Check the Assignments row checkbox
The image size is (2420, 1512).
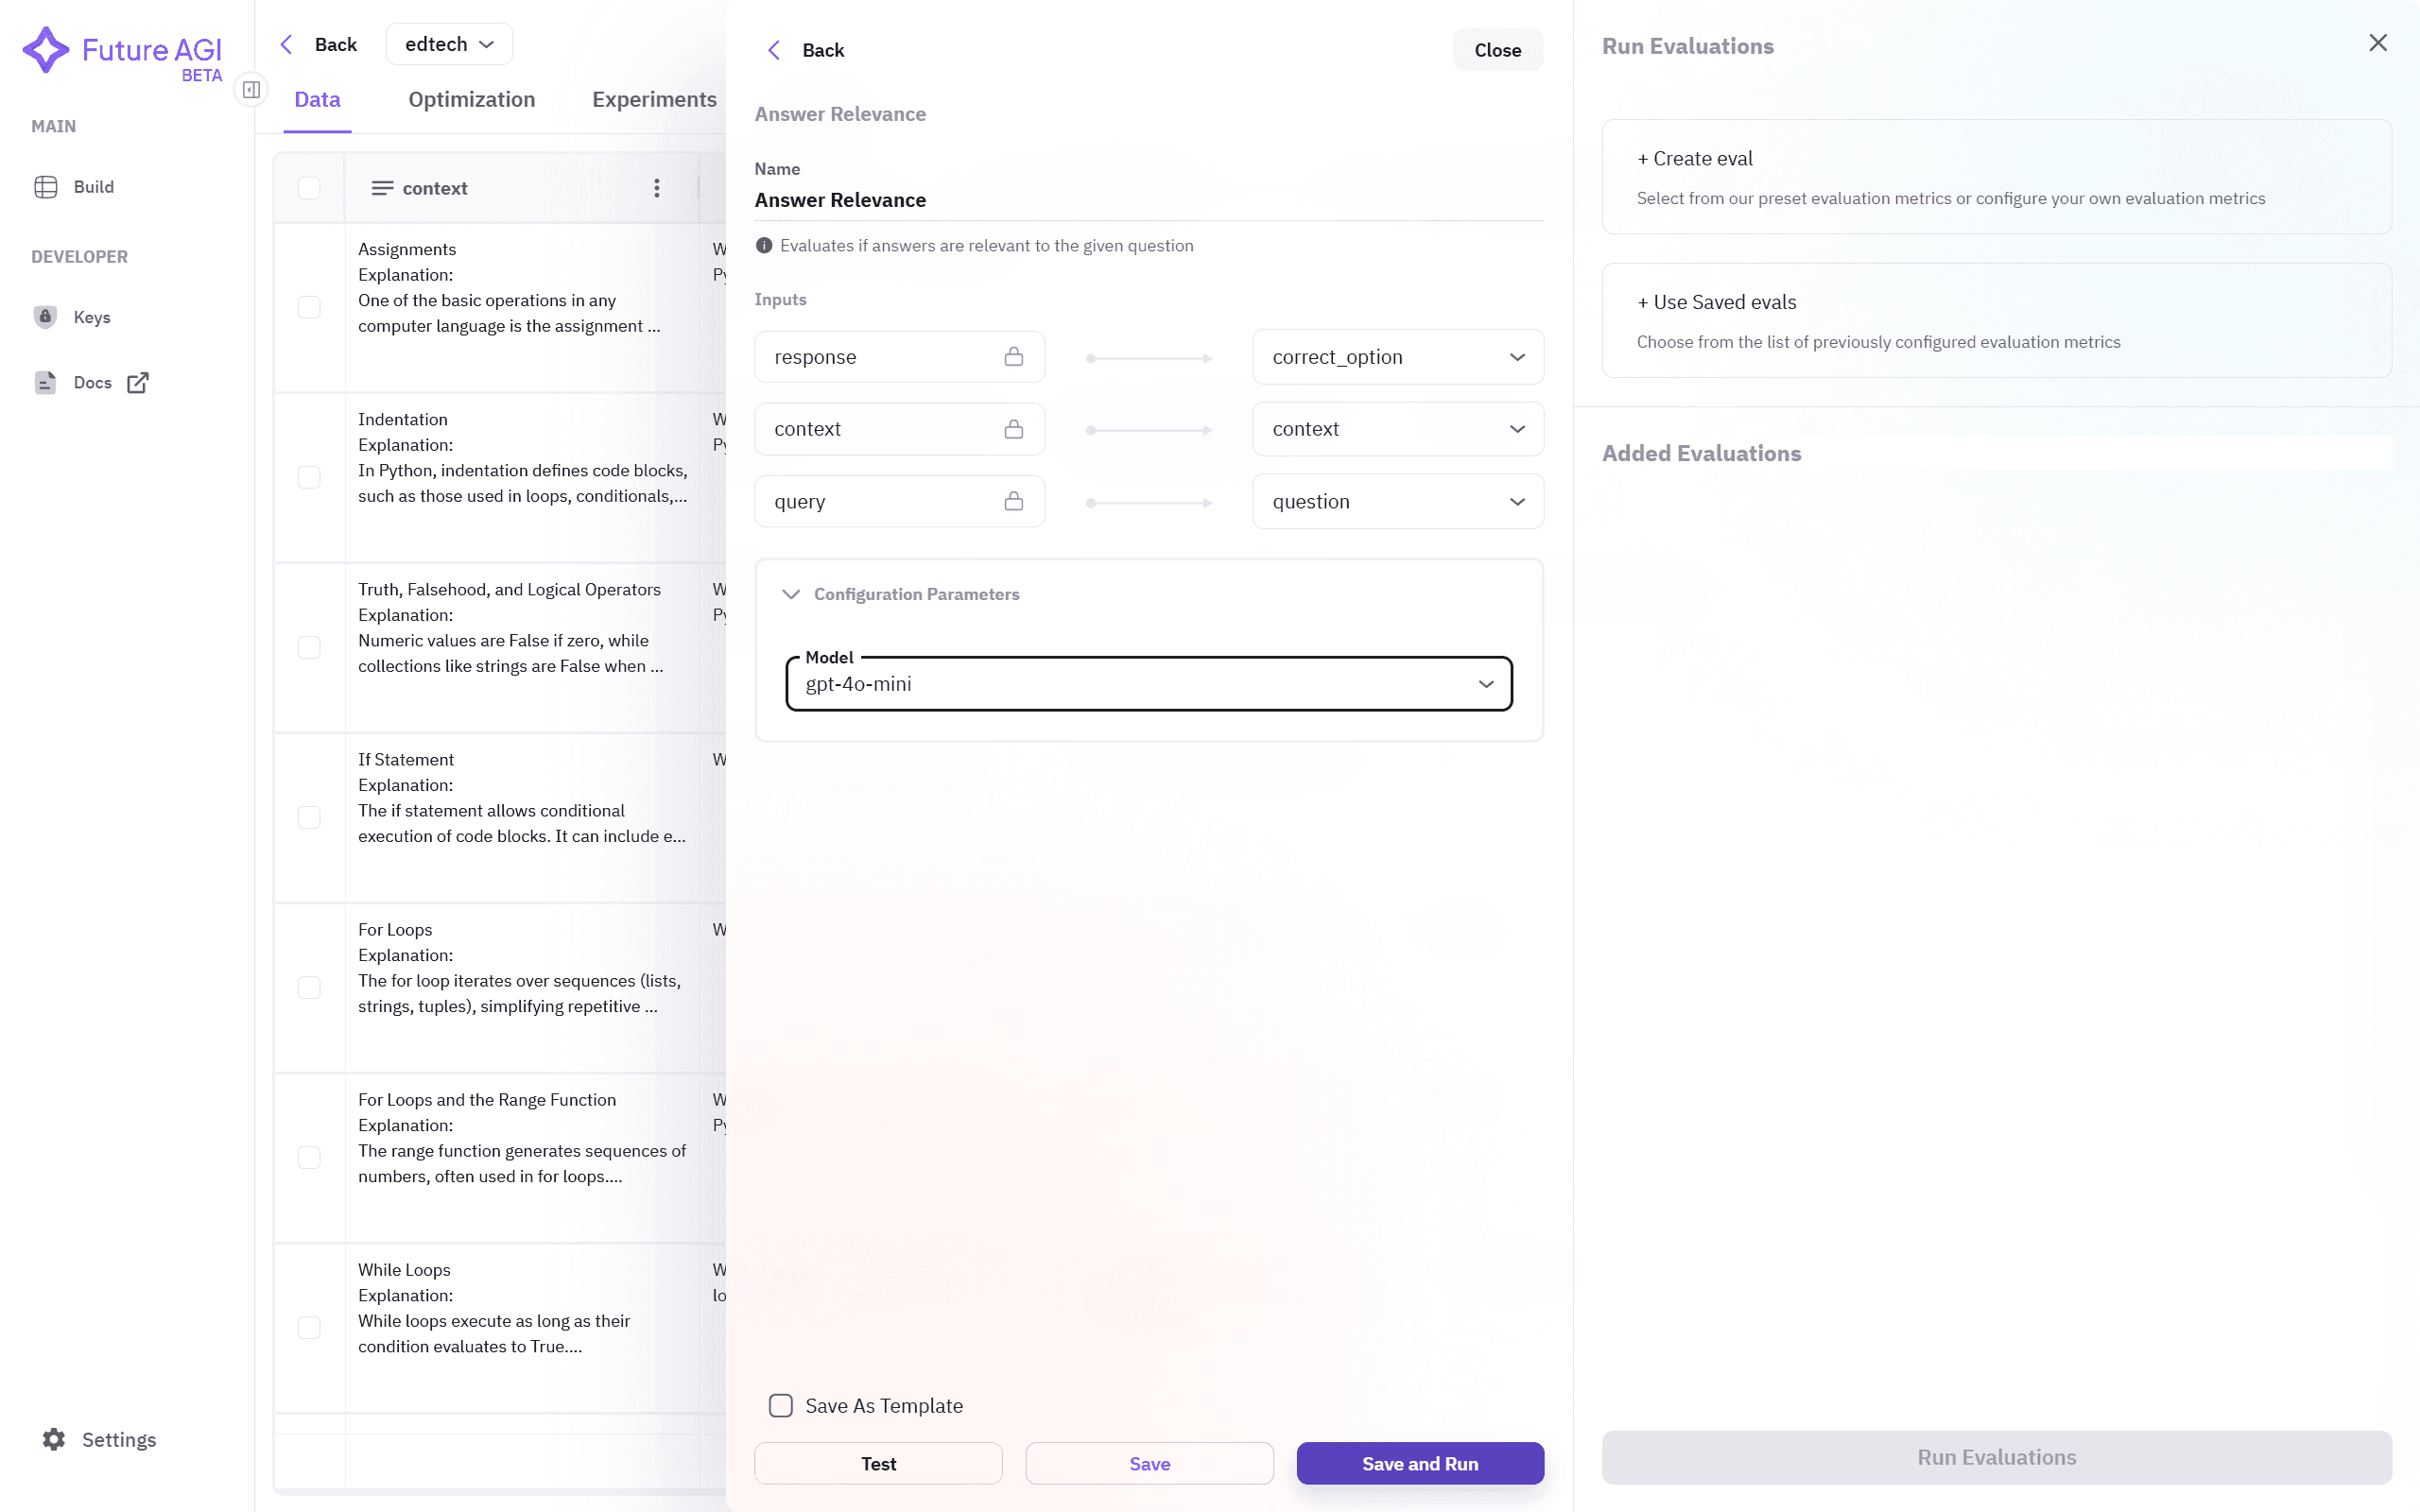pos(309,307)
